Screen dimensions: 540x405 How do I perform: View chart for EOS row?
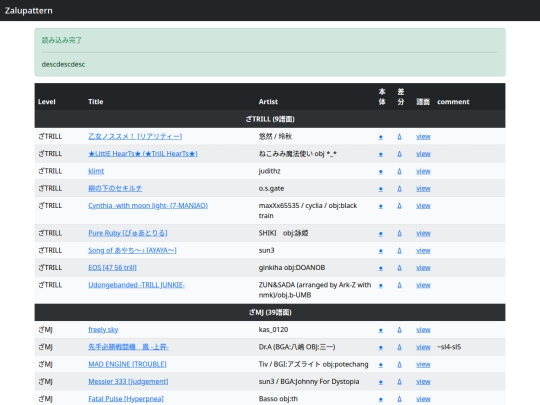click(423, 267)
